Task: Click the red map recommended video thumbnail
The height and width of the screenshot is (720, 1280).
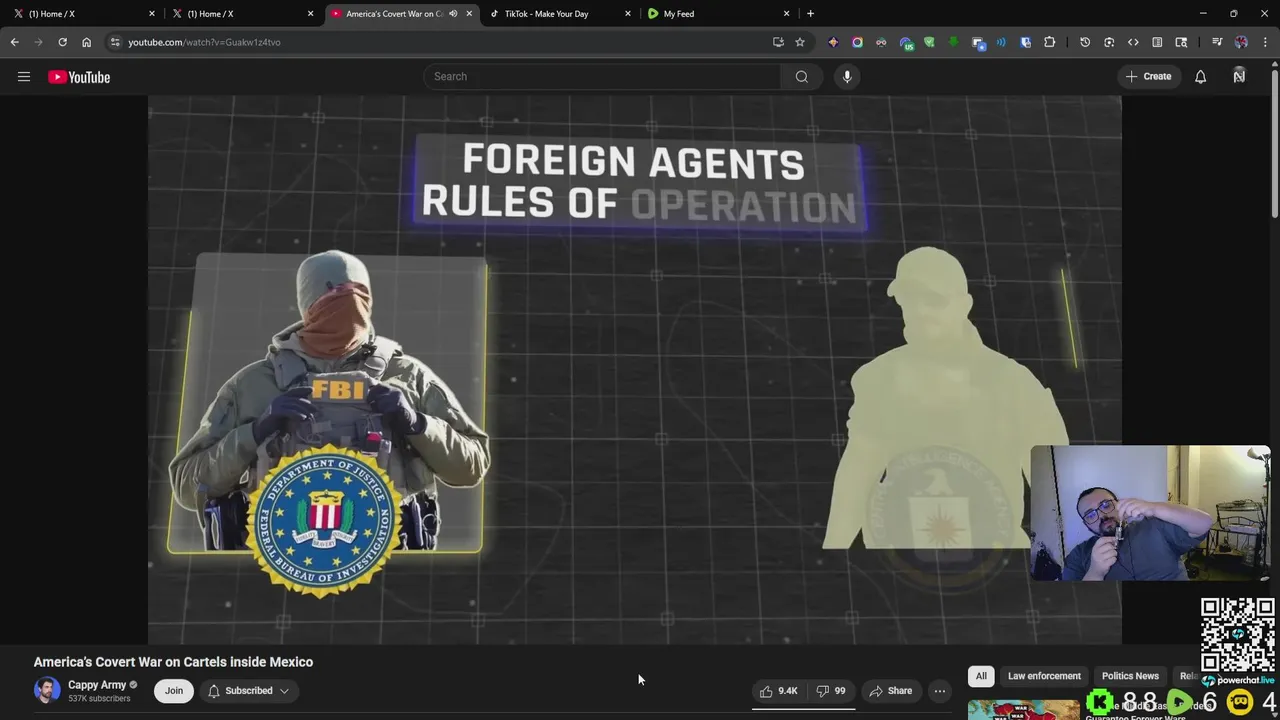Action: click(x=1023, y=710)
